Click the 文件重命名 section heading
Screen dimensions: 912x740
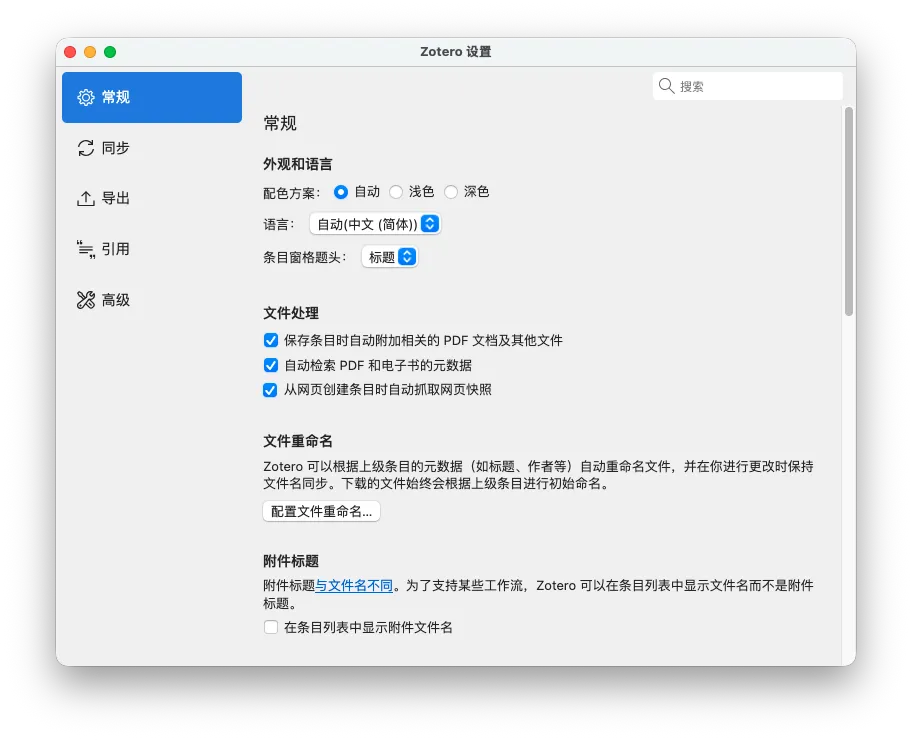click(298, 441)
